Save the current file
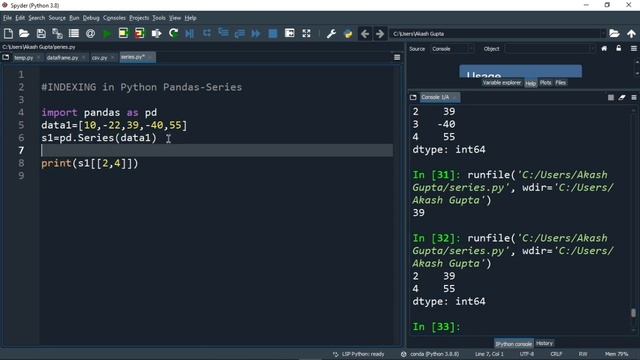 tap(41, 33)
